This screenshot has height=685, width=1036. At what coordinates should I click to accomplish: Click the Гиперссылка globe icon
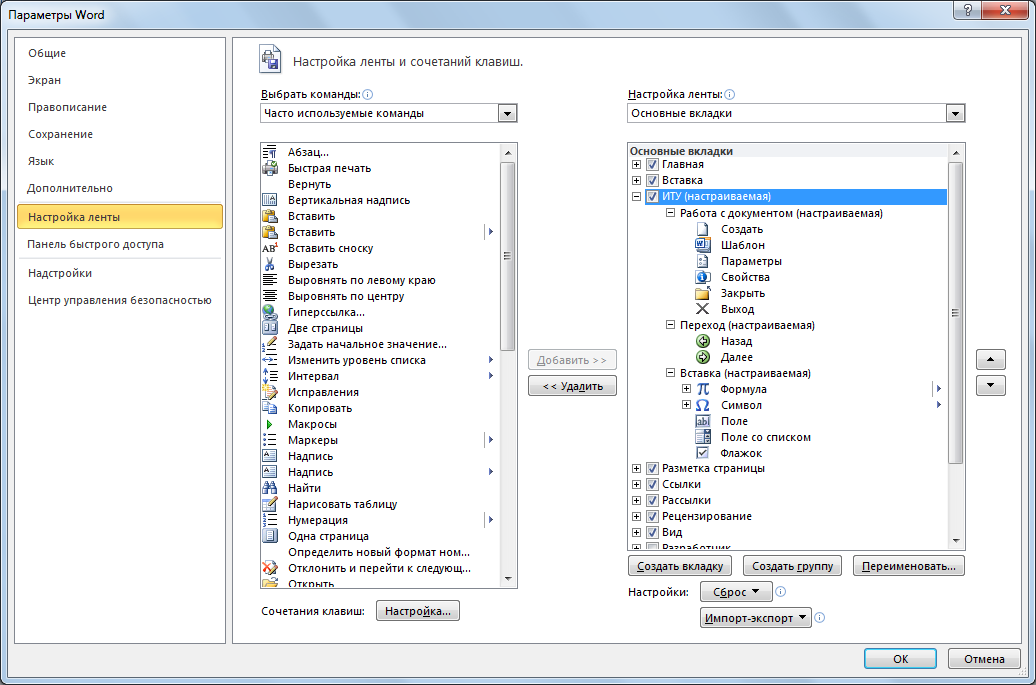(270, 312)
